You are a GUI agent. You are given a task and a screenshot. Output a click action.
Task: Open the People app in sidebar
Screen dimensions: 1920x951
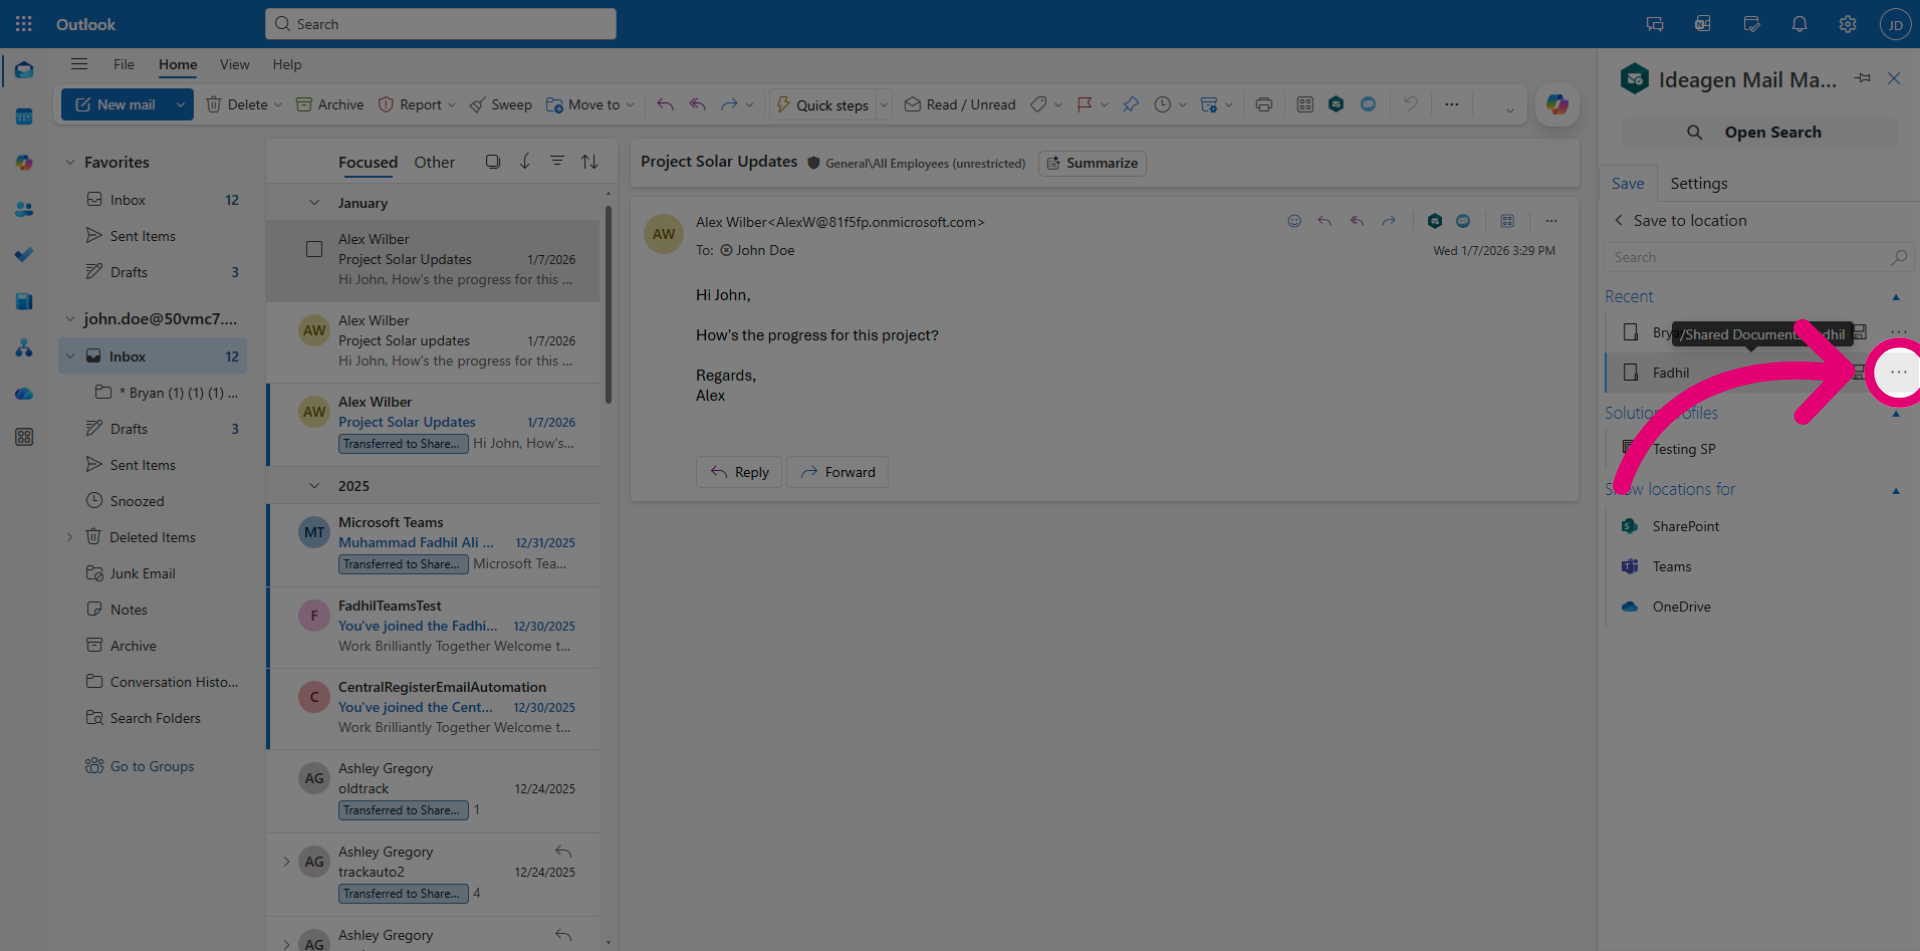[24, 209]
